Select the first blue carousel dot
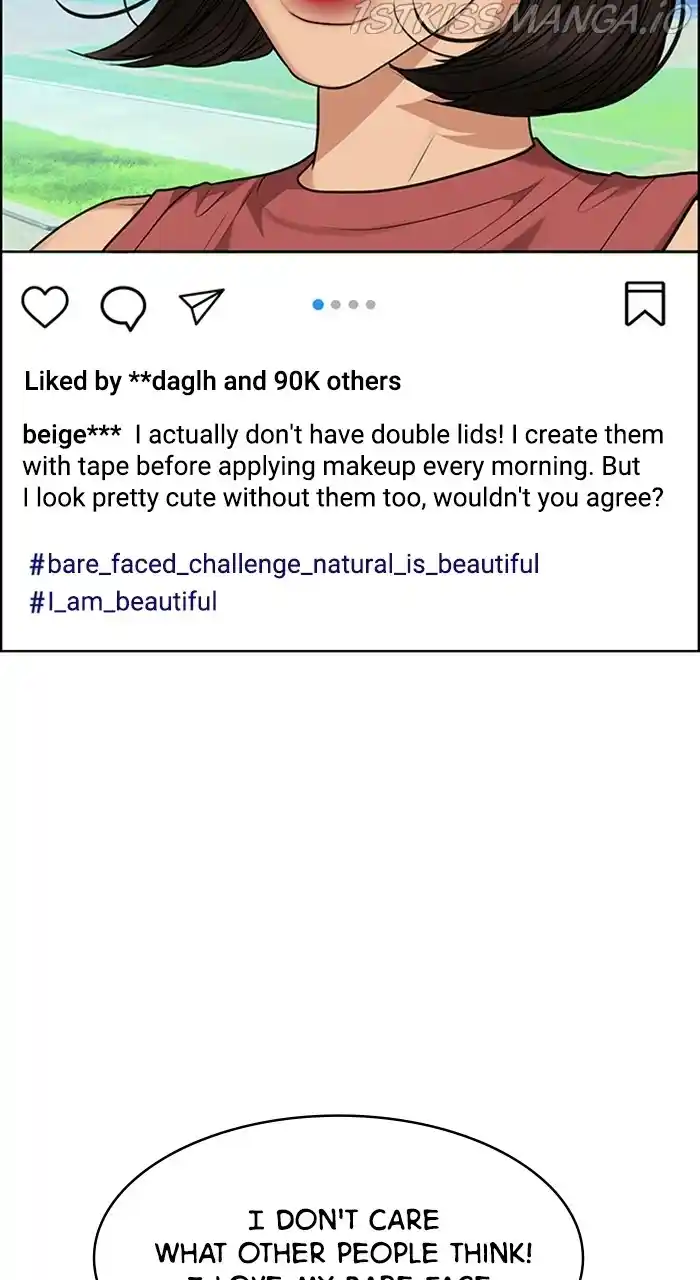The width and height of the screenshot is (700, 1280). [318, 304]
